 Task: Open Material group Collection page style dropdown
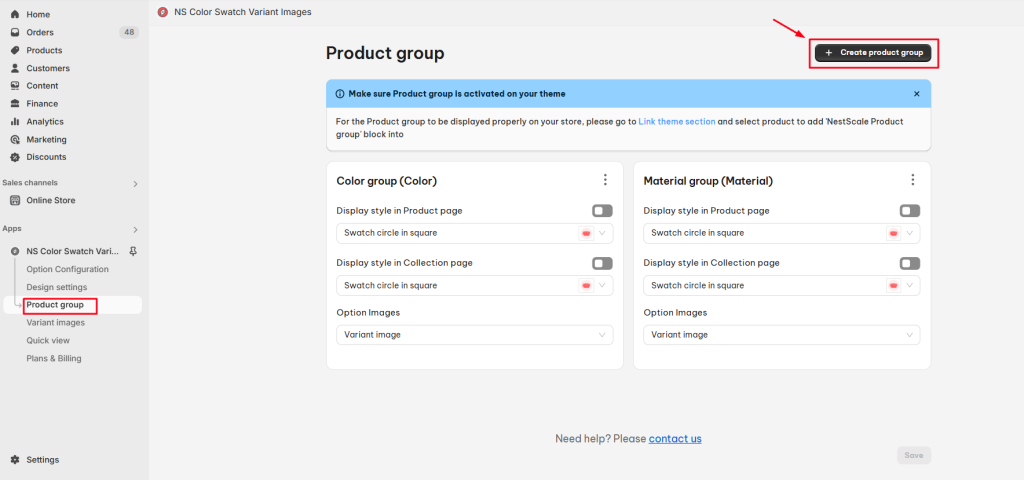click(x=782, y=285)
